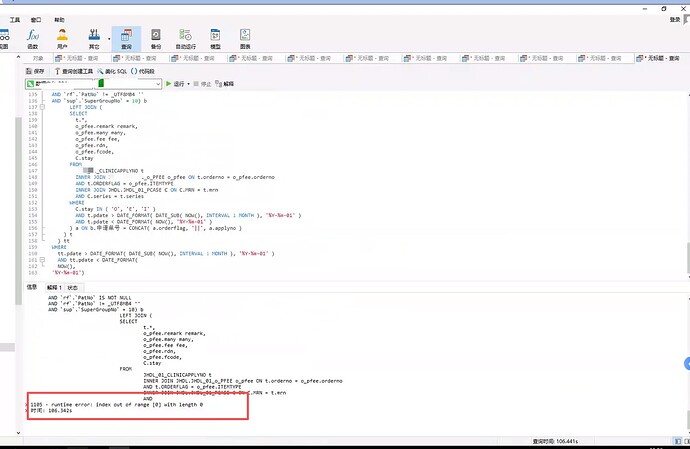Screen dimensions: 690x449
Task: Select the 查询 (Query) toolbar icon
Action: coord(126,38)
